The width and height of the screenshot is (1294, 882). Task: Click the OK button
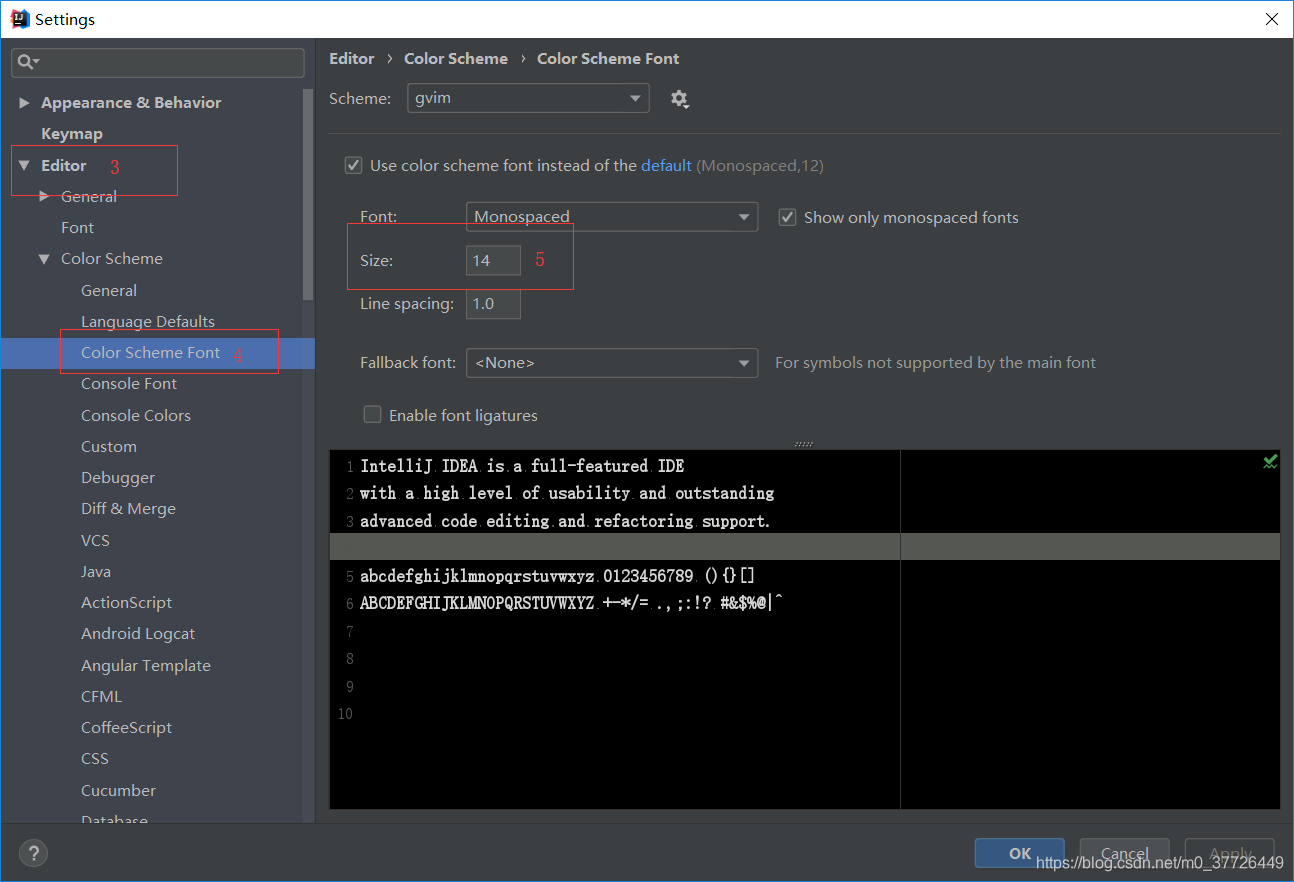(1020, 853)
